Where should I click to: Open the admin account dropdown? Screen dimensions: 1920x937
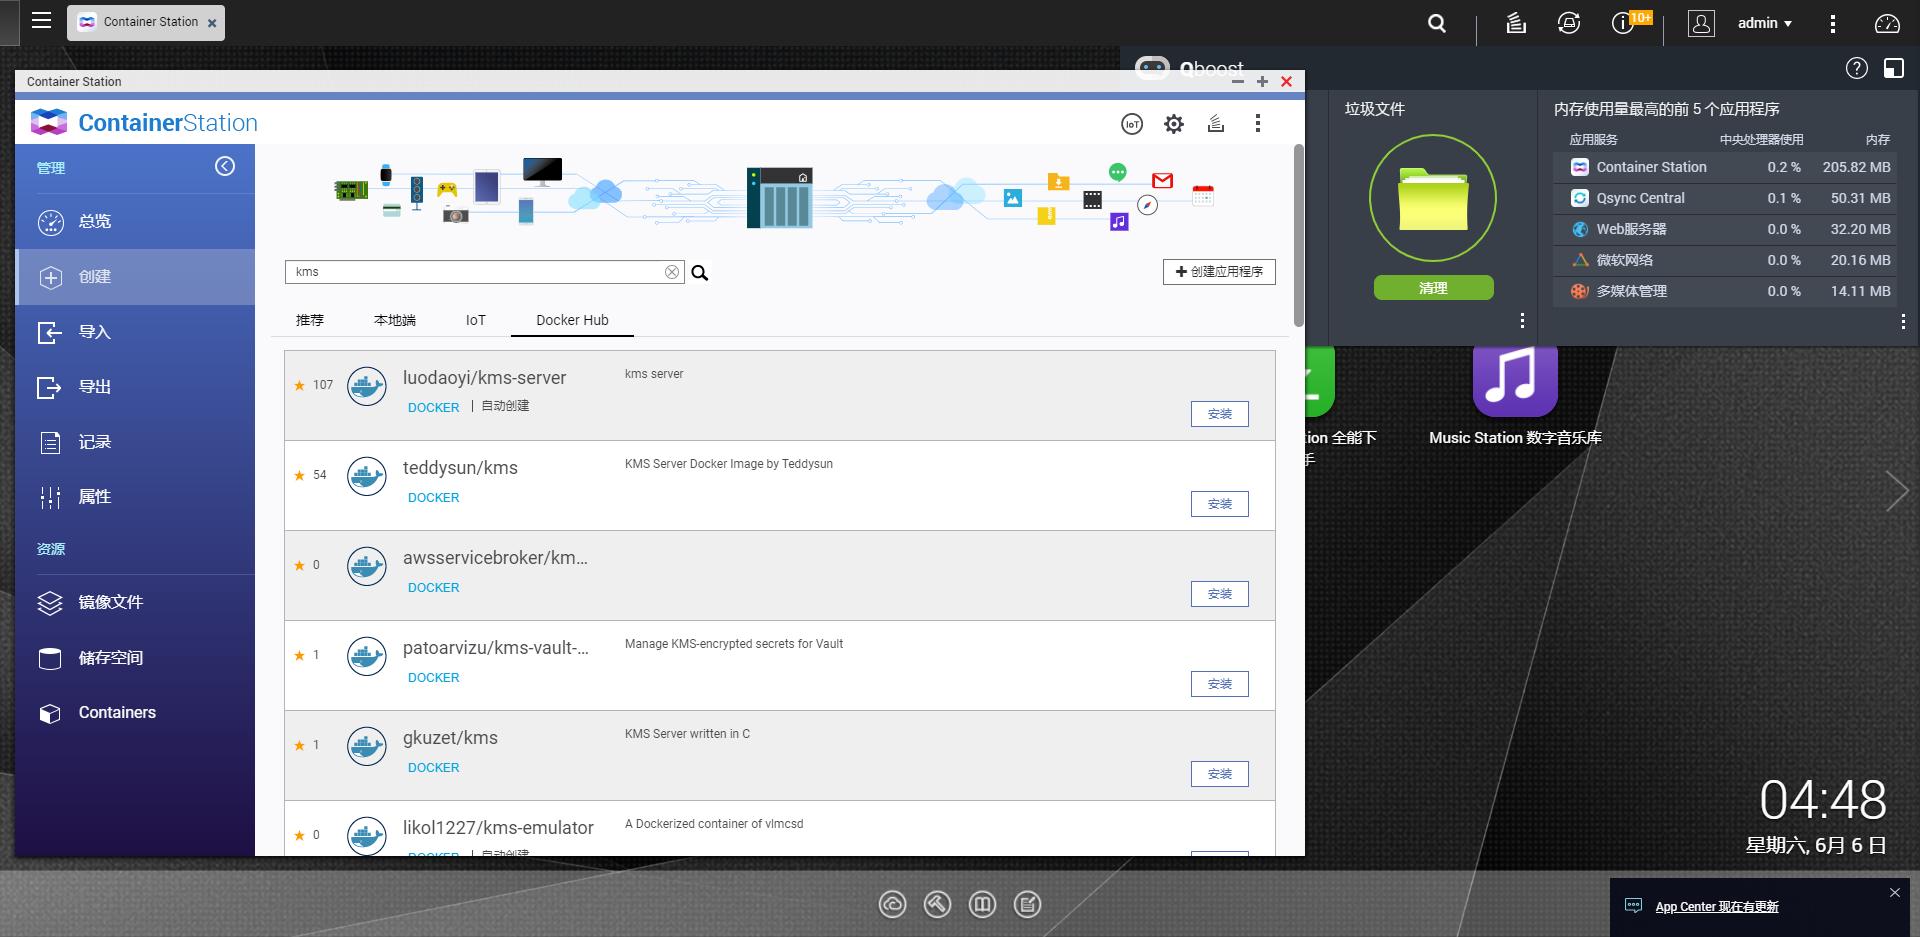(x=1765, y=23)
